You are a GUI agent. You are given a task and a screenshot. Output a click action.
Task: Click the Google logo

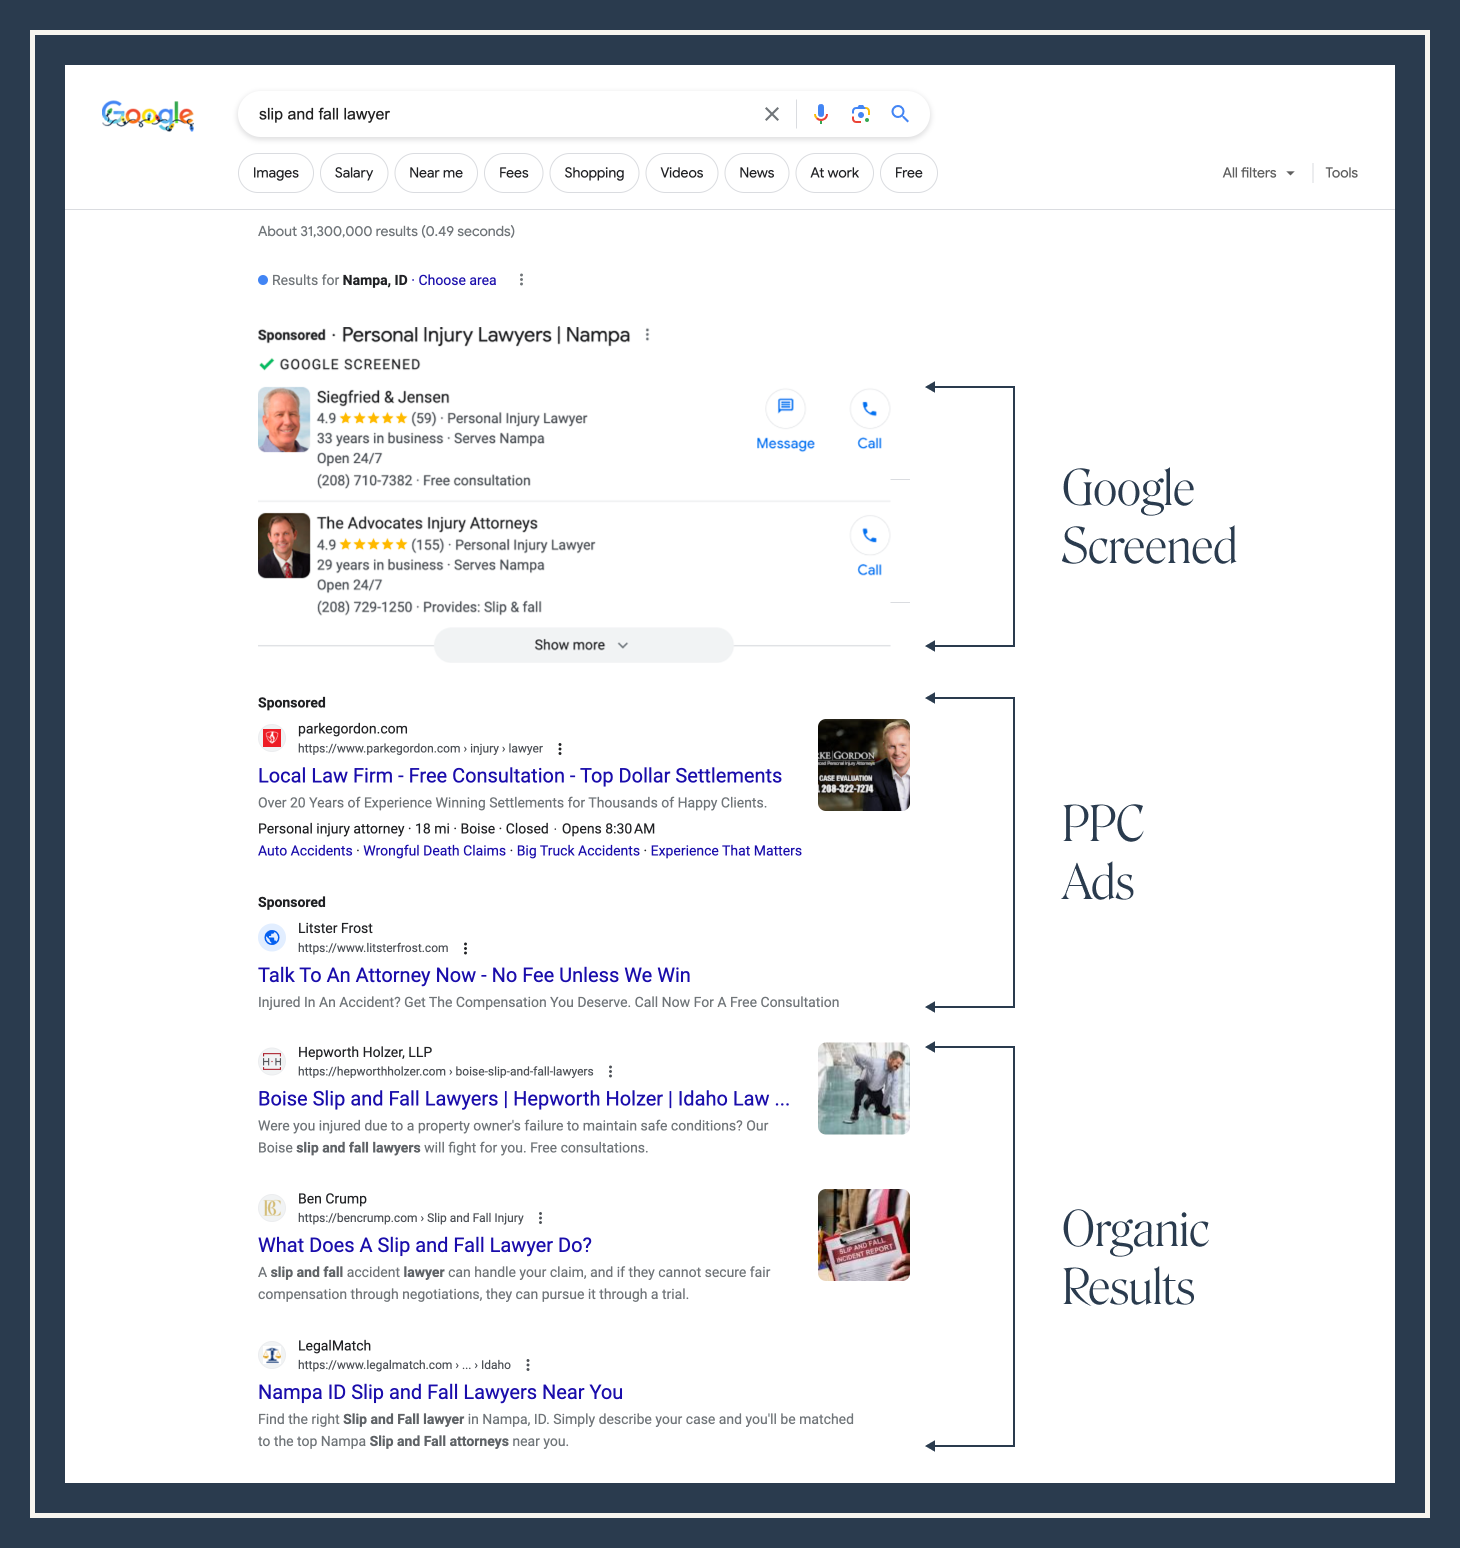click(147, 115)
